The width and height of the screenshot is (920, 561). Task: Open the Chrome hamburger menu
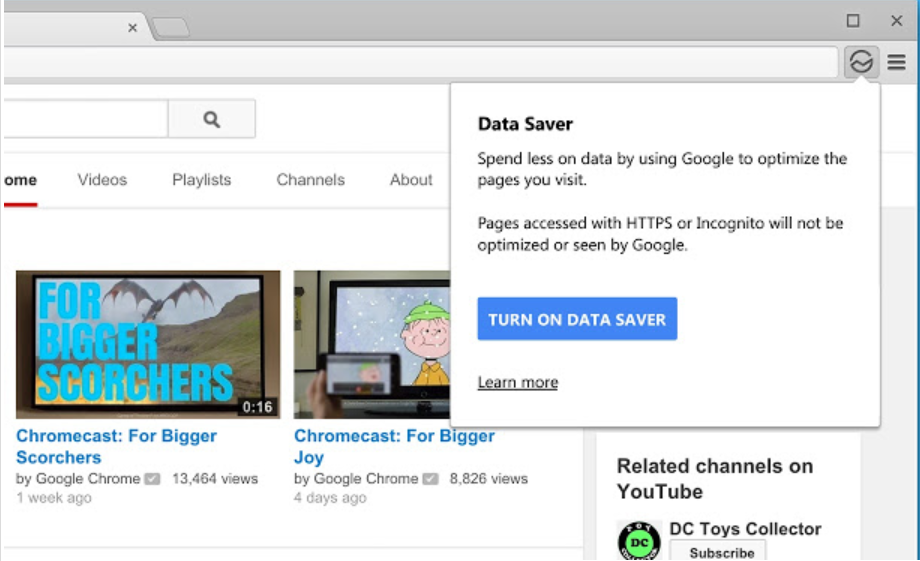(897, 62)
